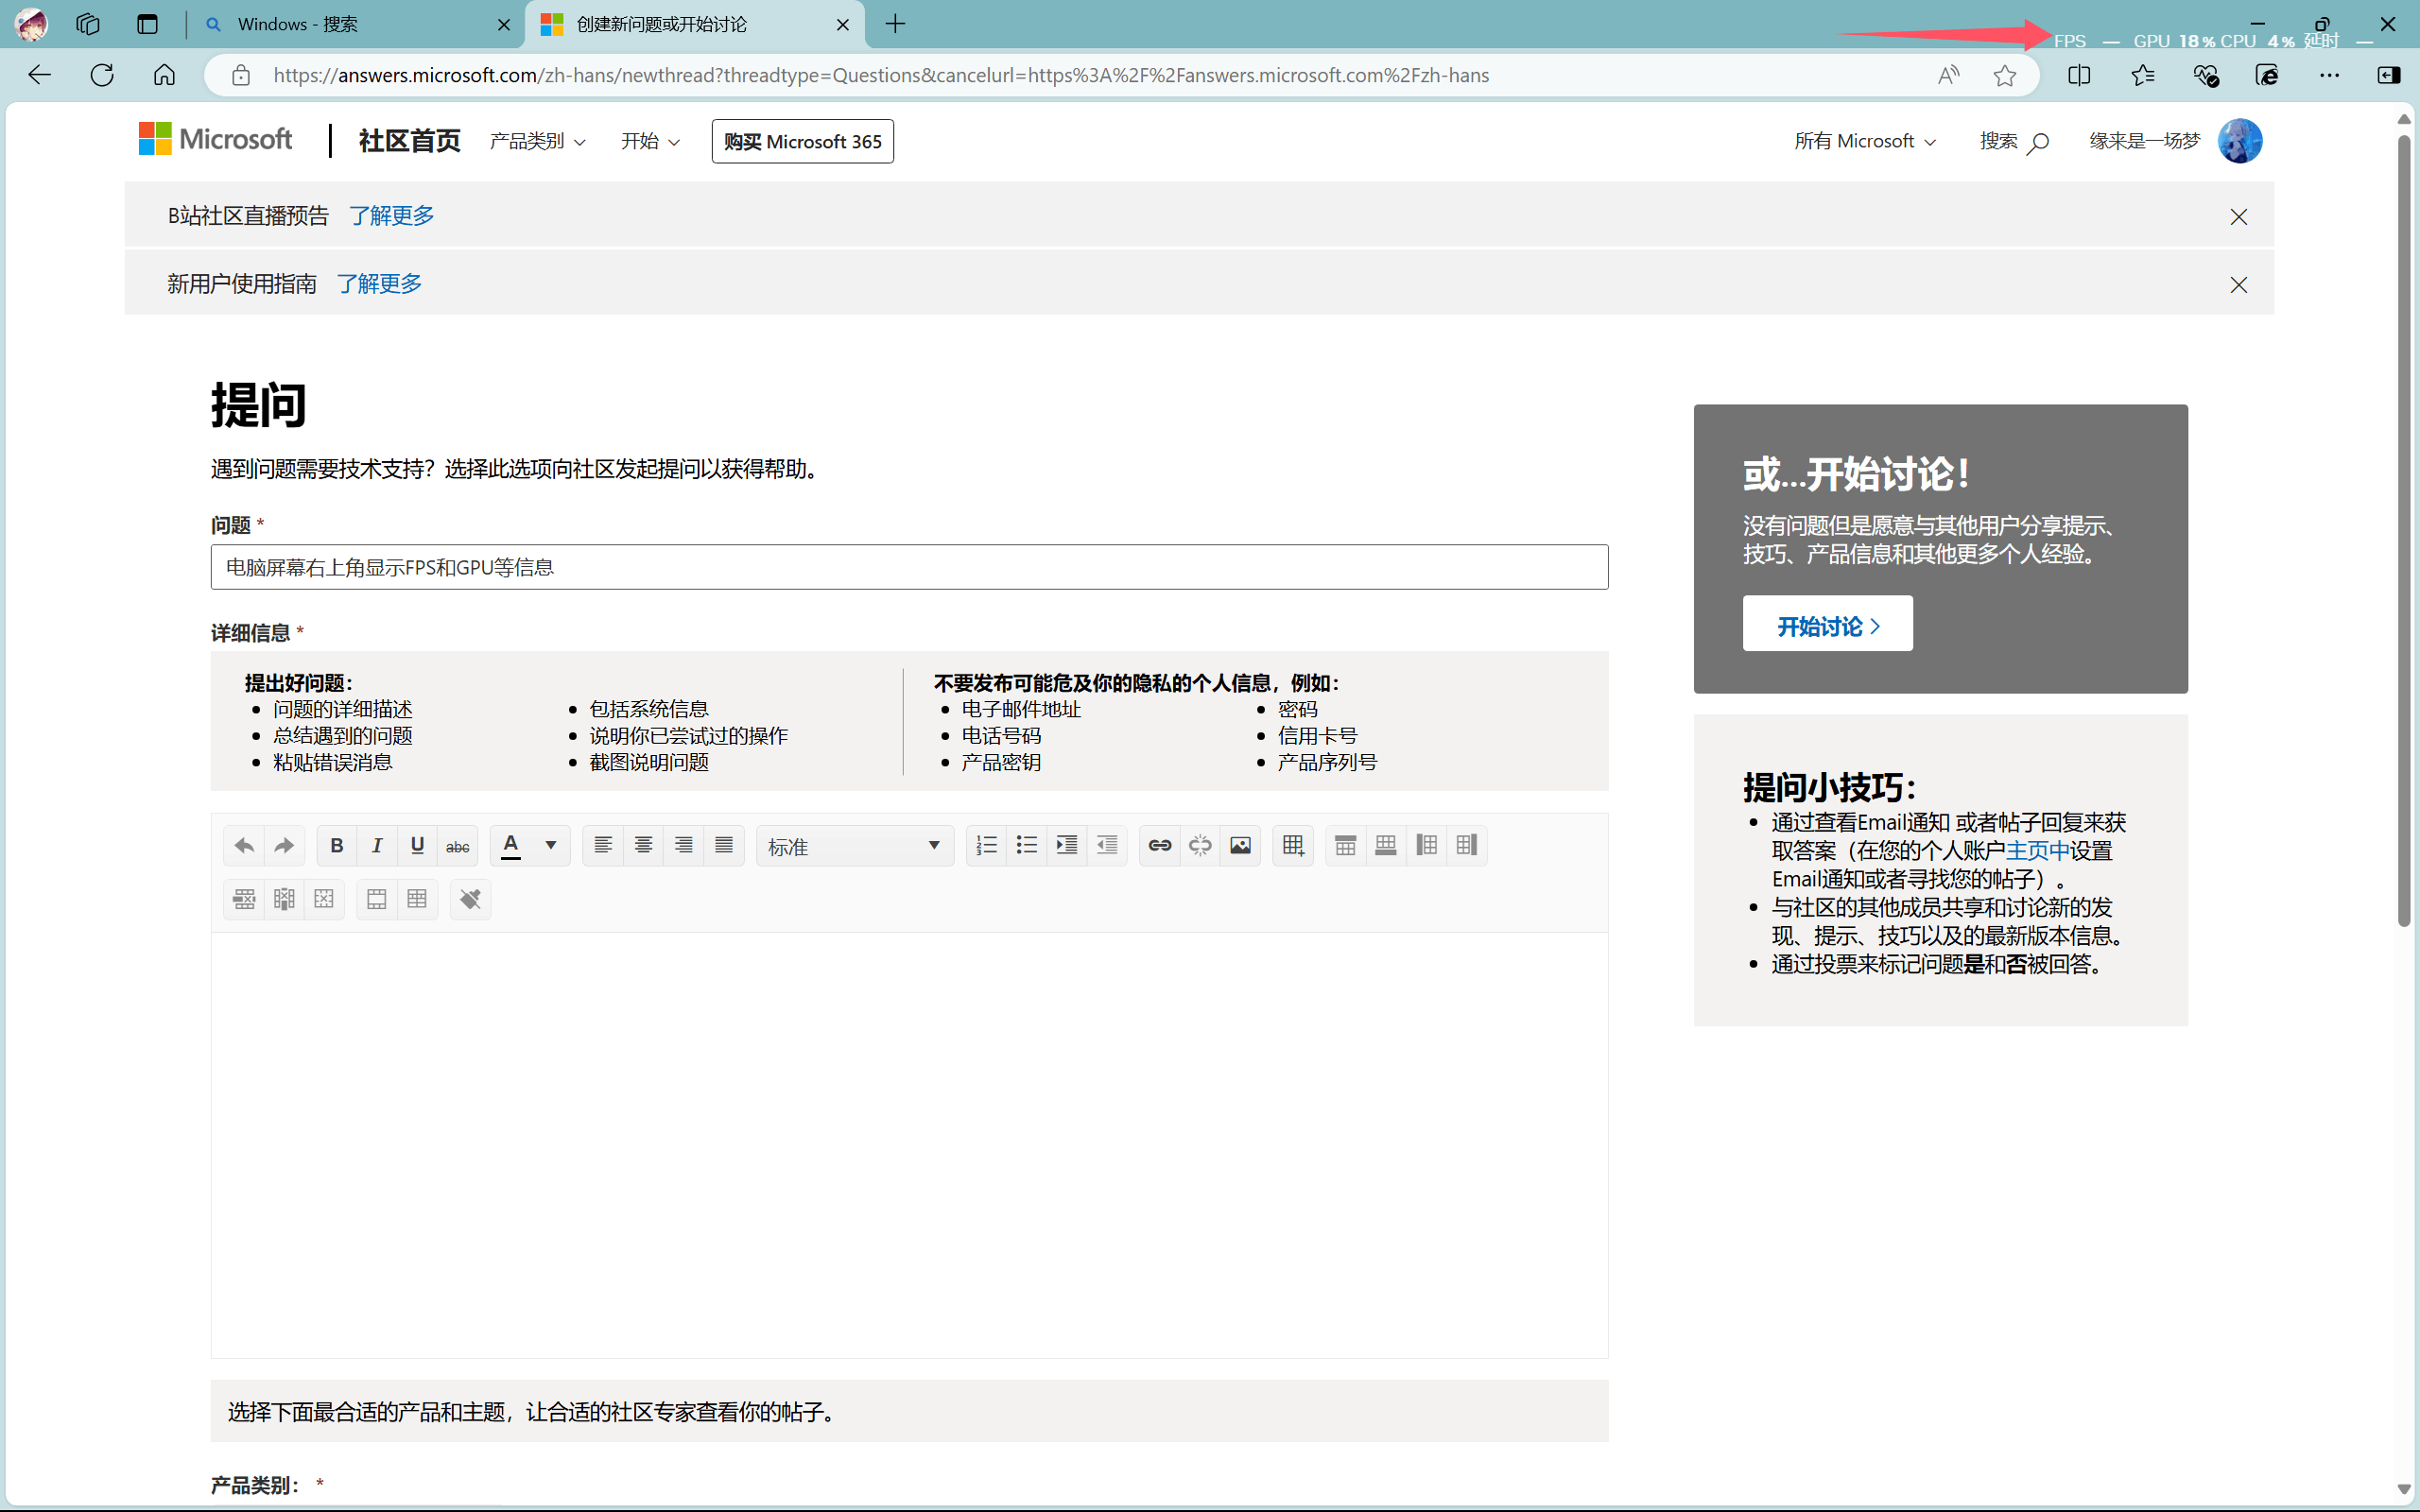Click the insert hyperlink icon

(1159, 845)
